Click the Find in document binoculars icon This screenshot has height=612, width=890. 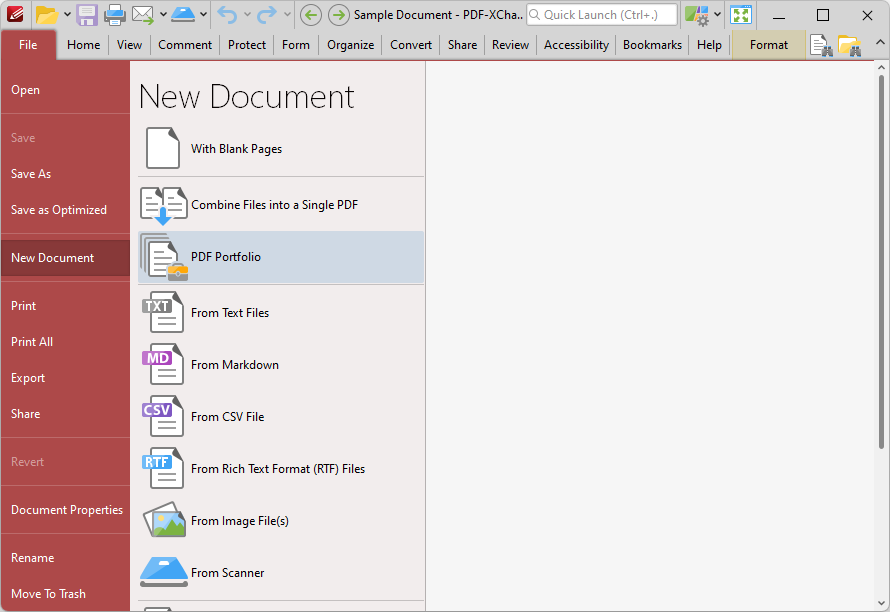[821, 45]
